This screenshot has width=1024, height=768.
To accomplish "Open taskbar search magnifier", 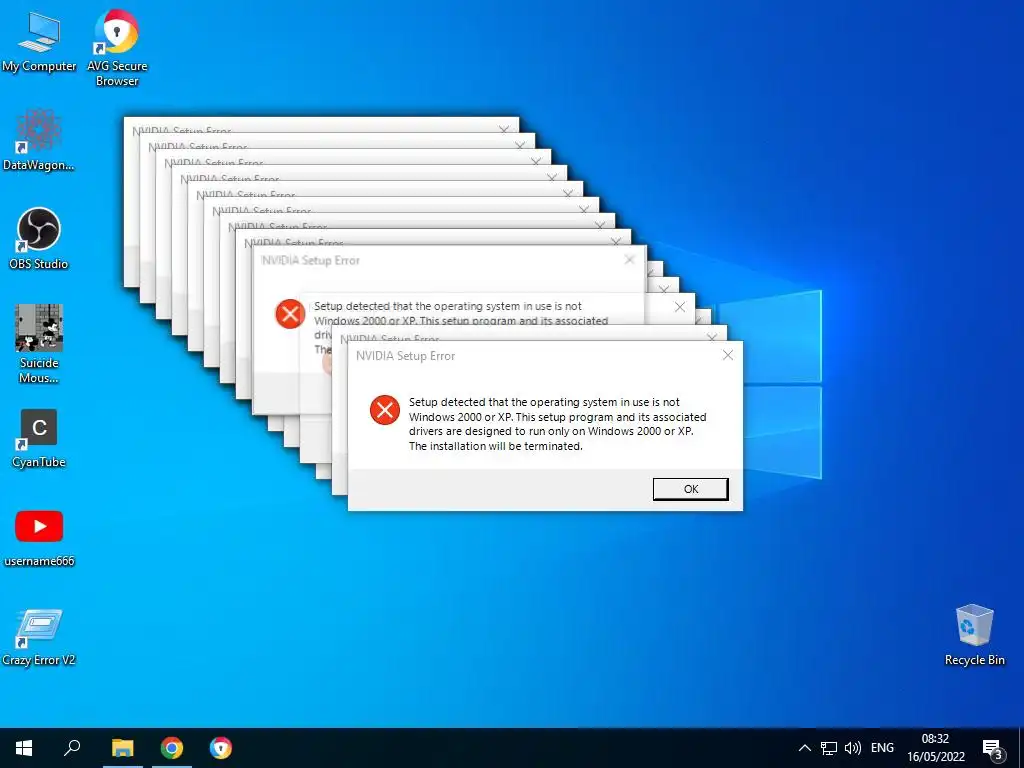I will tap(72, 748).
